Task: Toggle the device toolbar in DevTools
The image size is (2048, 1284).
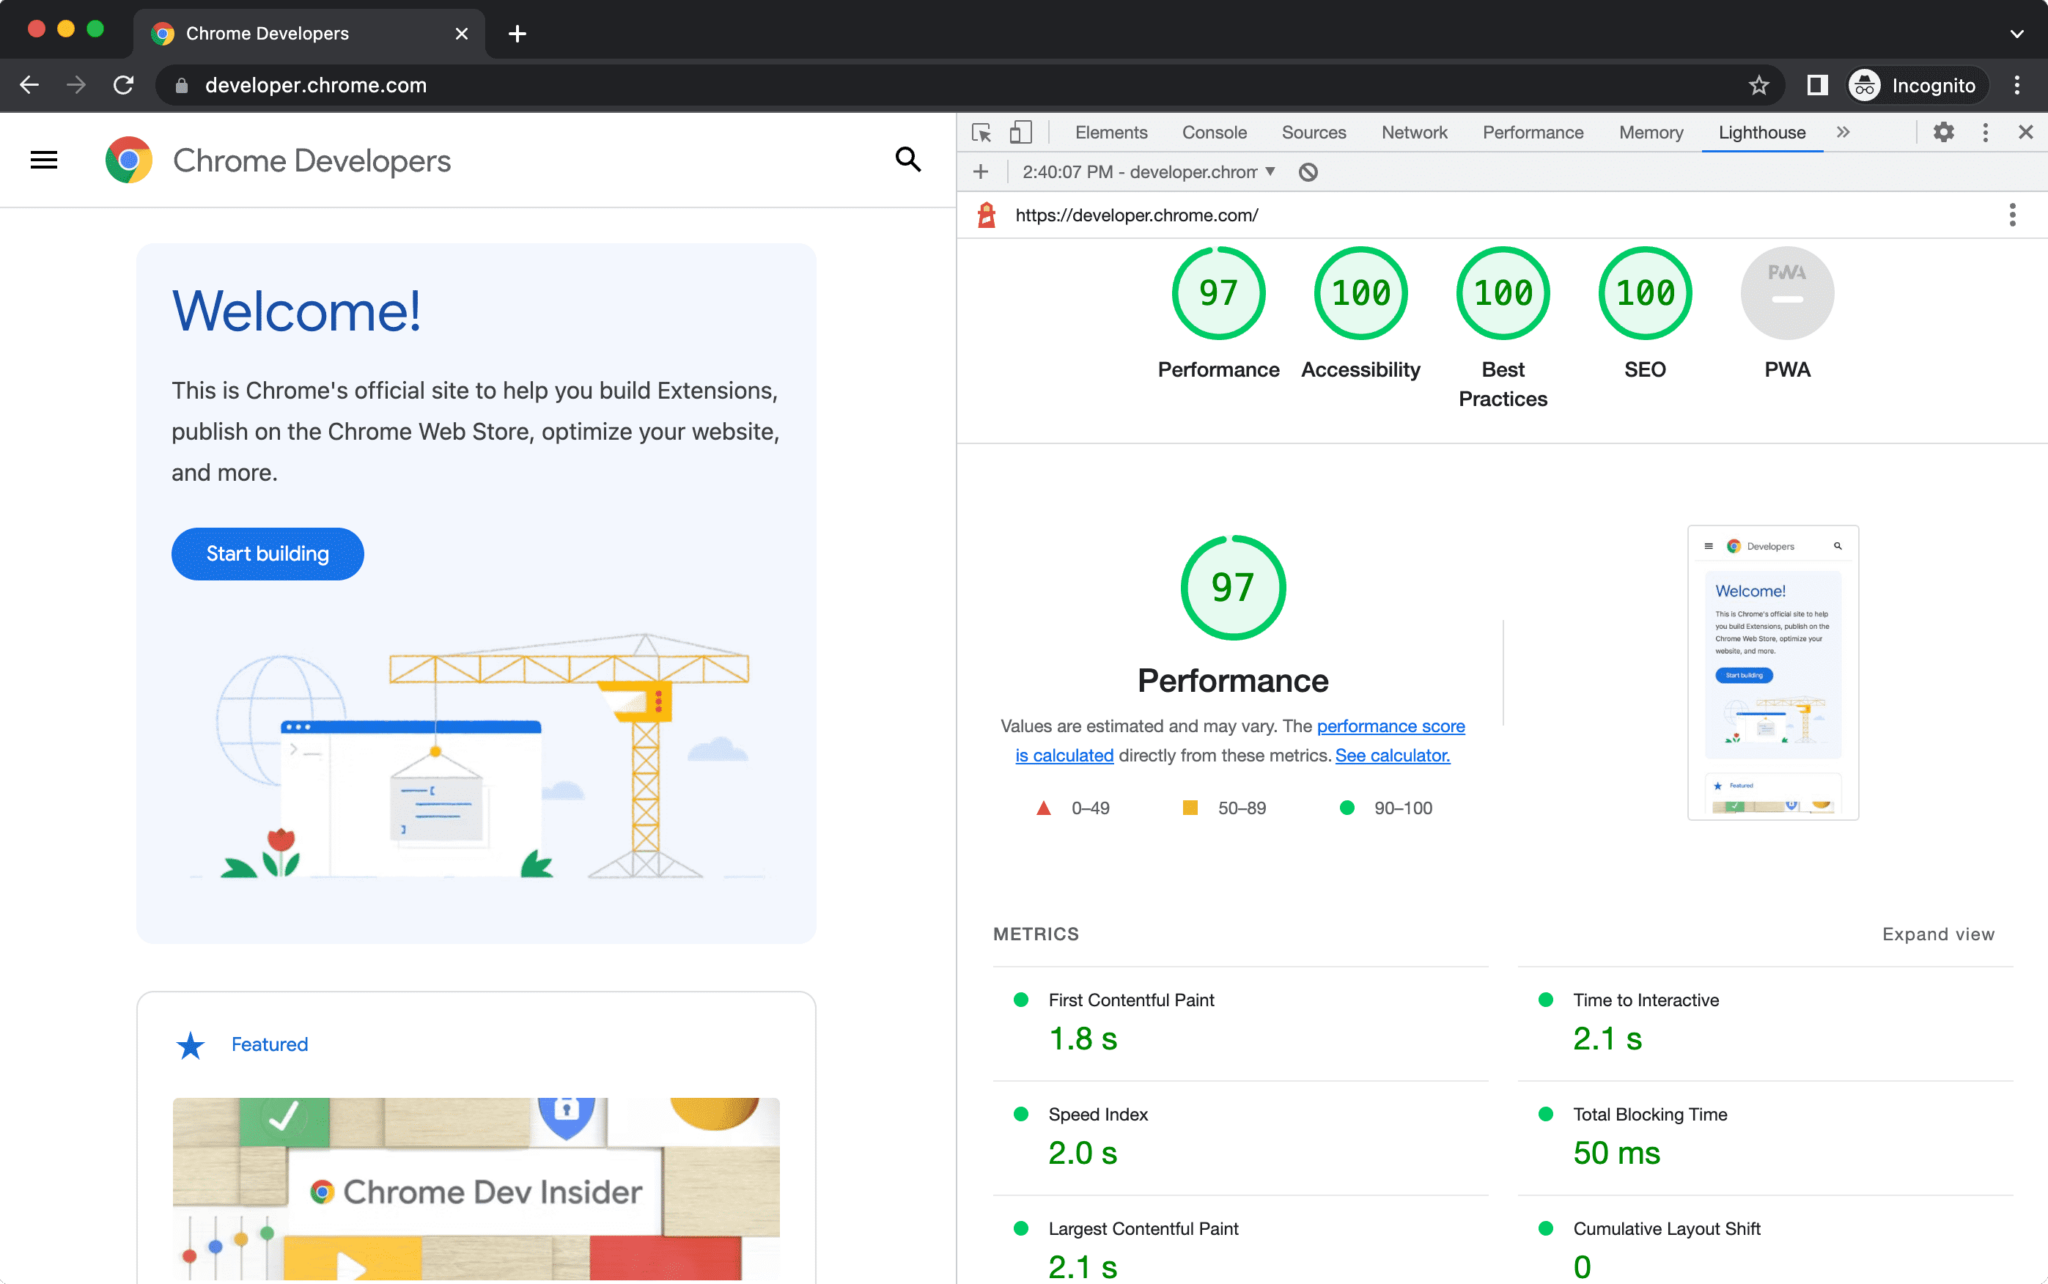Action: [1021, 131]
